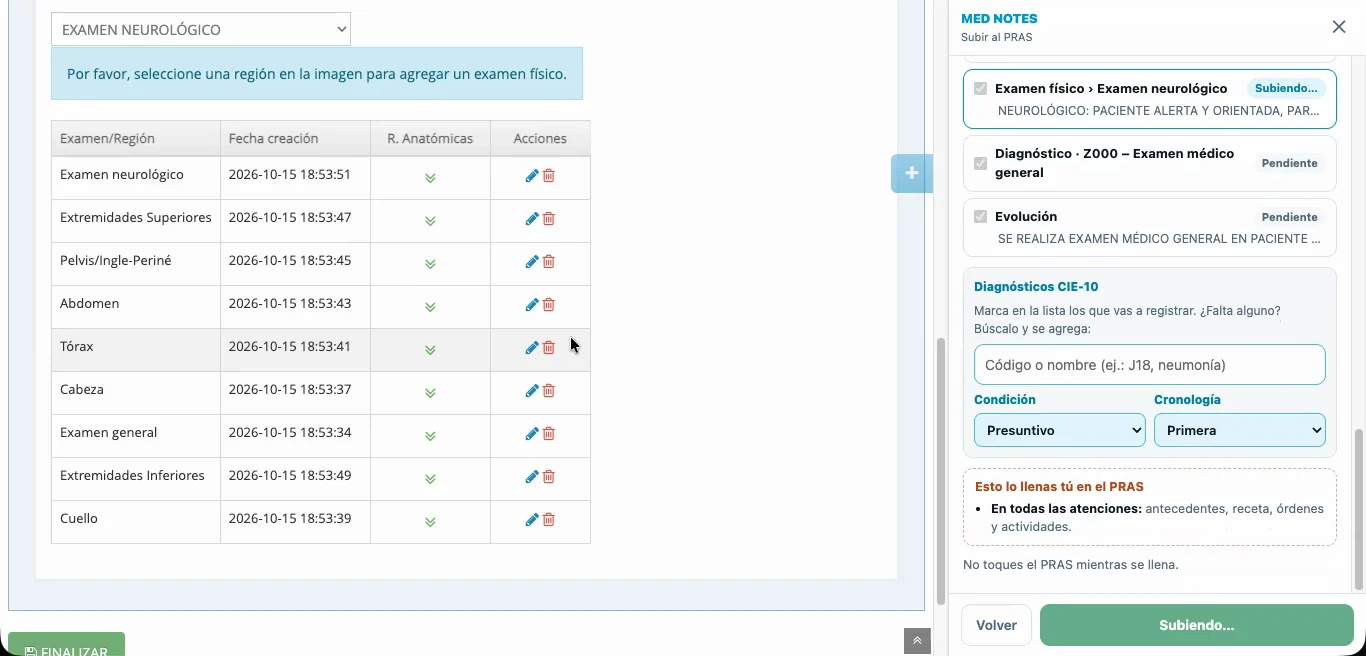Click the FINALIZAR button
Screen dimensions: 1366x656
click(x=67, y=646)
